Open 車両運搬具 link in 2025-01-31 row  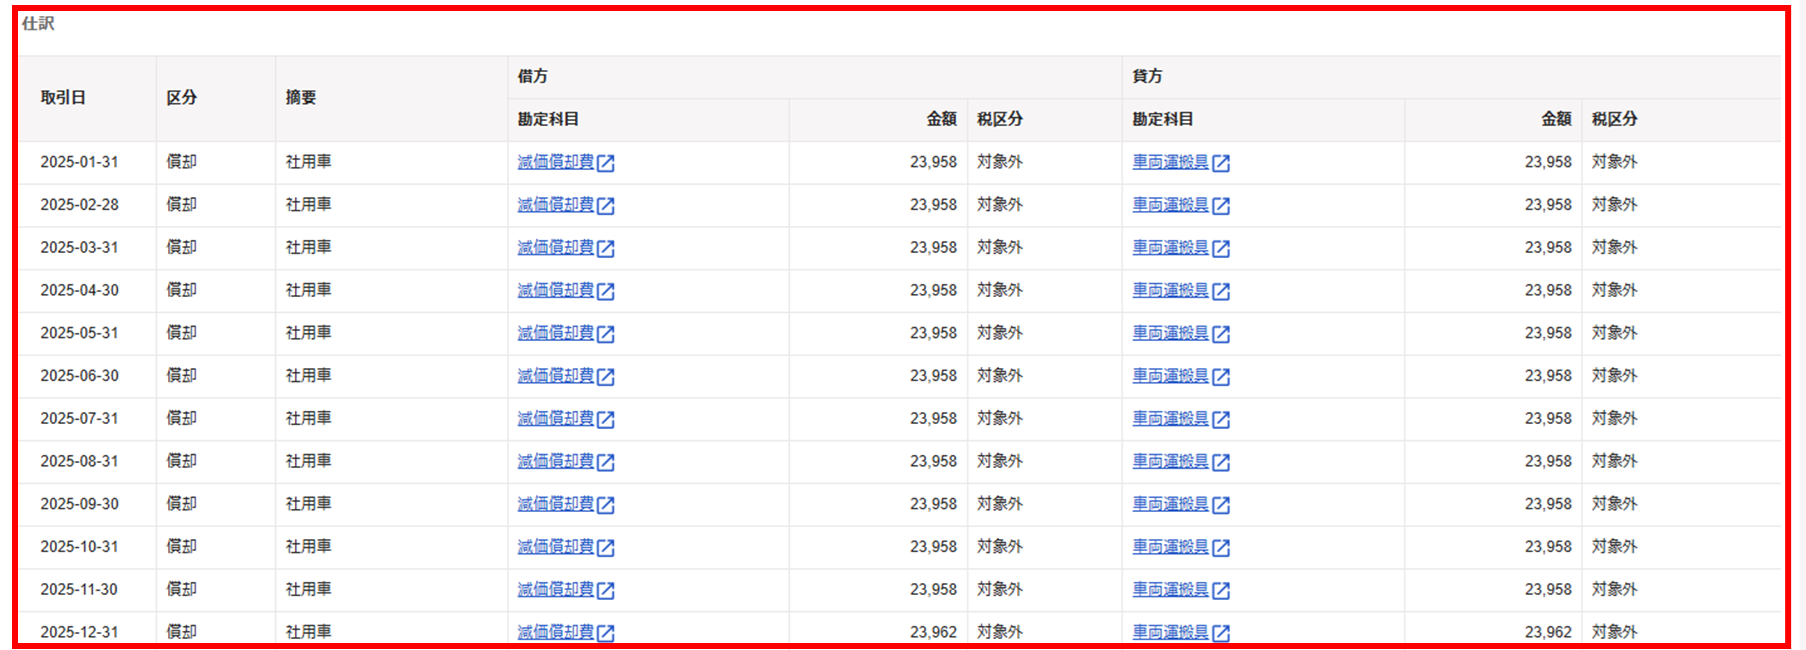(1170, 162)
